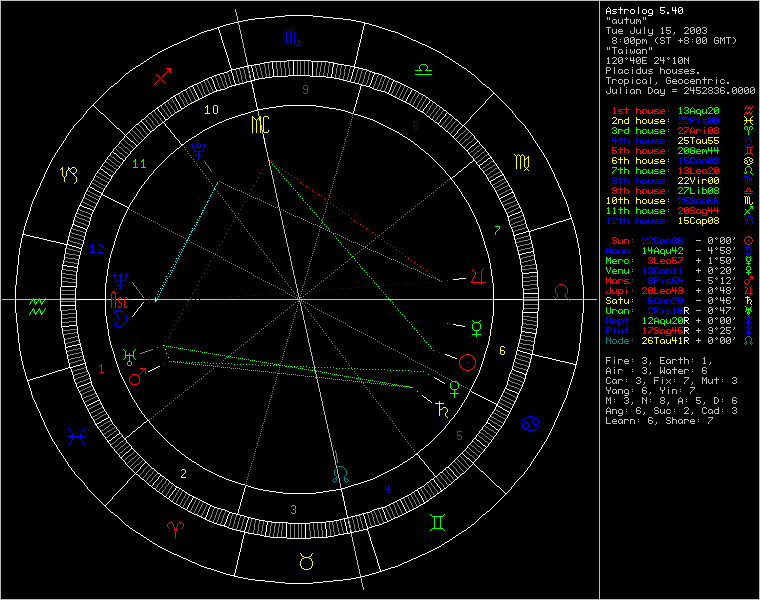
Task: Click house number 11 in wheel
Action: point(140,164)
